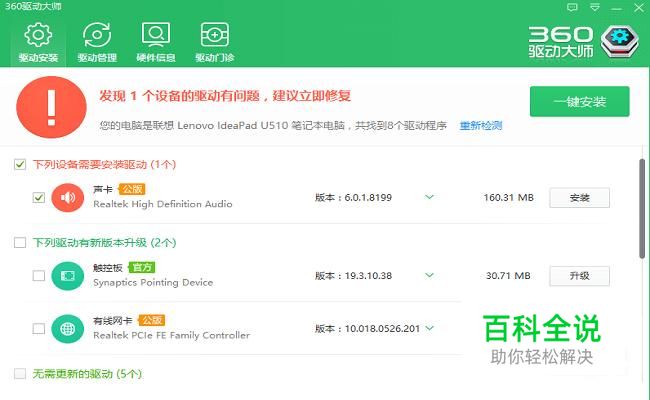Click the 无需更新的驱动 (5个) heading
650x400 pixels.
point(87,374)
